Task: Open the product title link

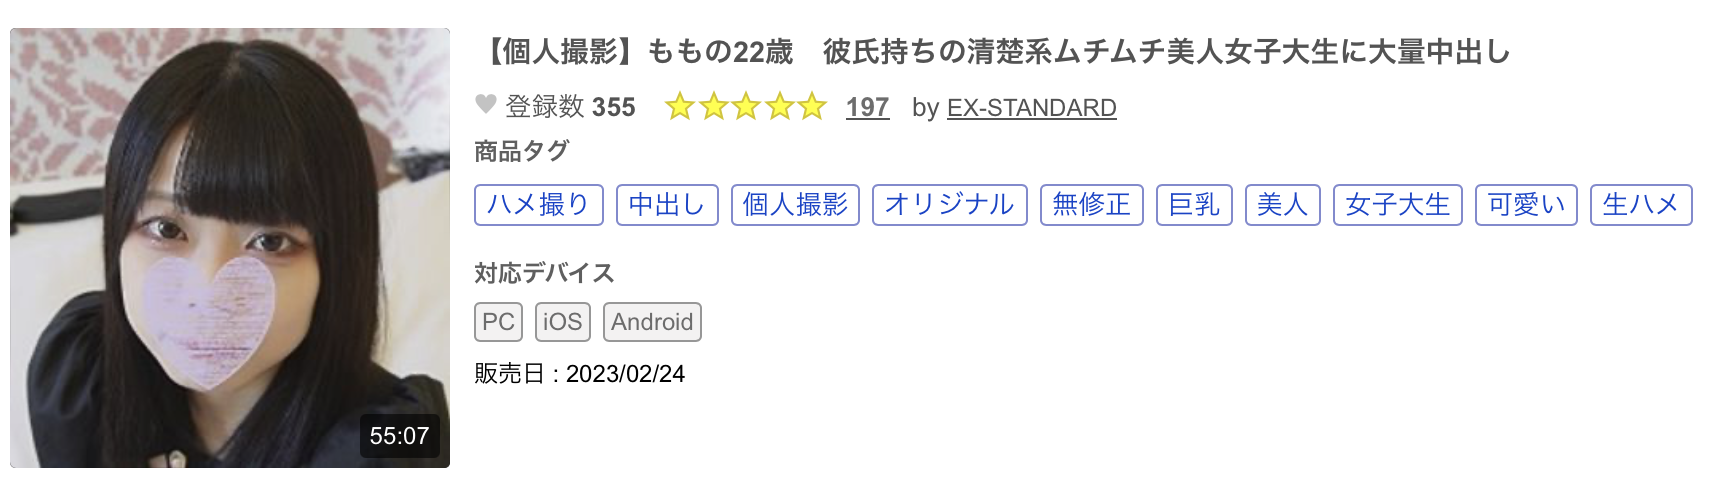Action: click(996, 52)
